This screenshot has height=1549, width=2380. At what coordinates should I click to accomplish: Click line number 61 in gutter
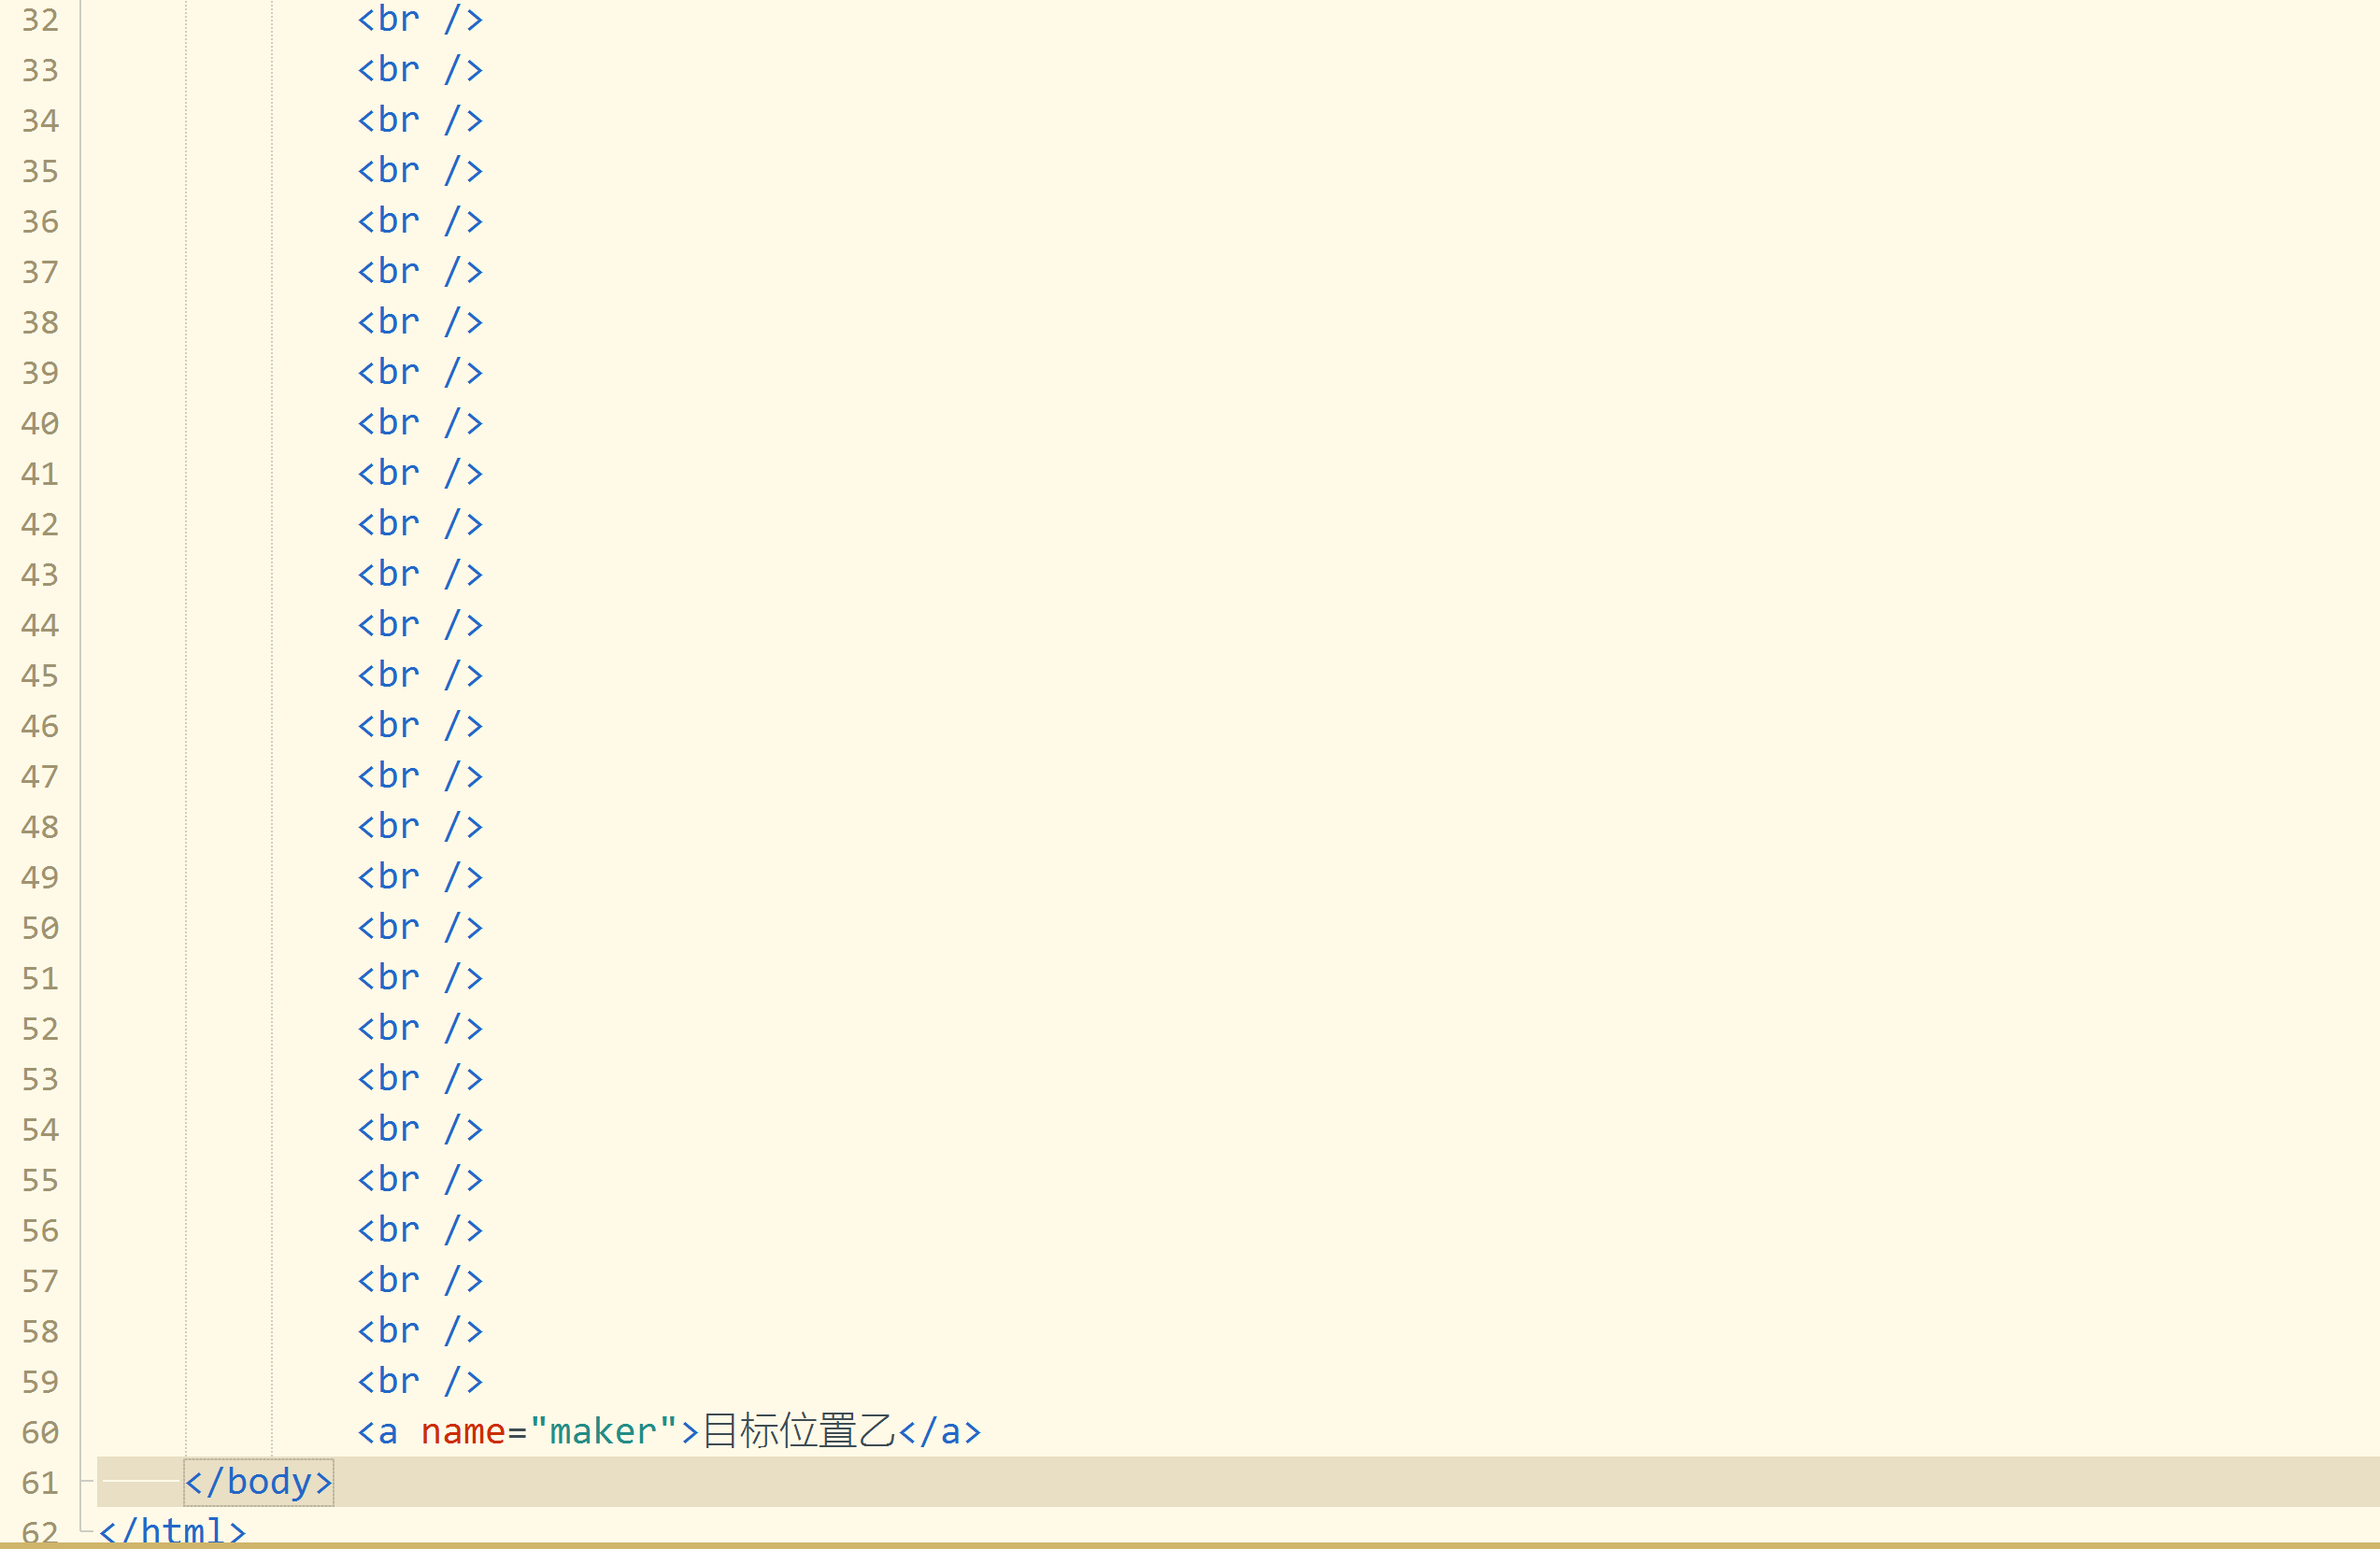(x=40, y=1482)
